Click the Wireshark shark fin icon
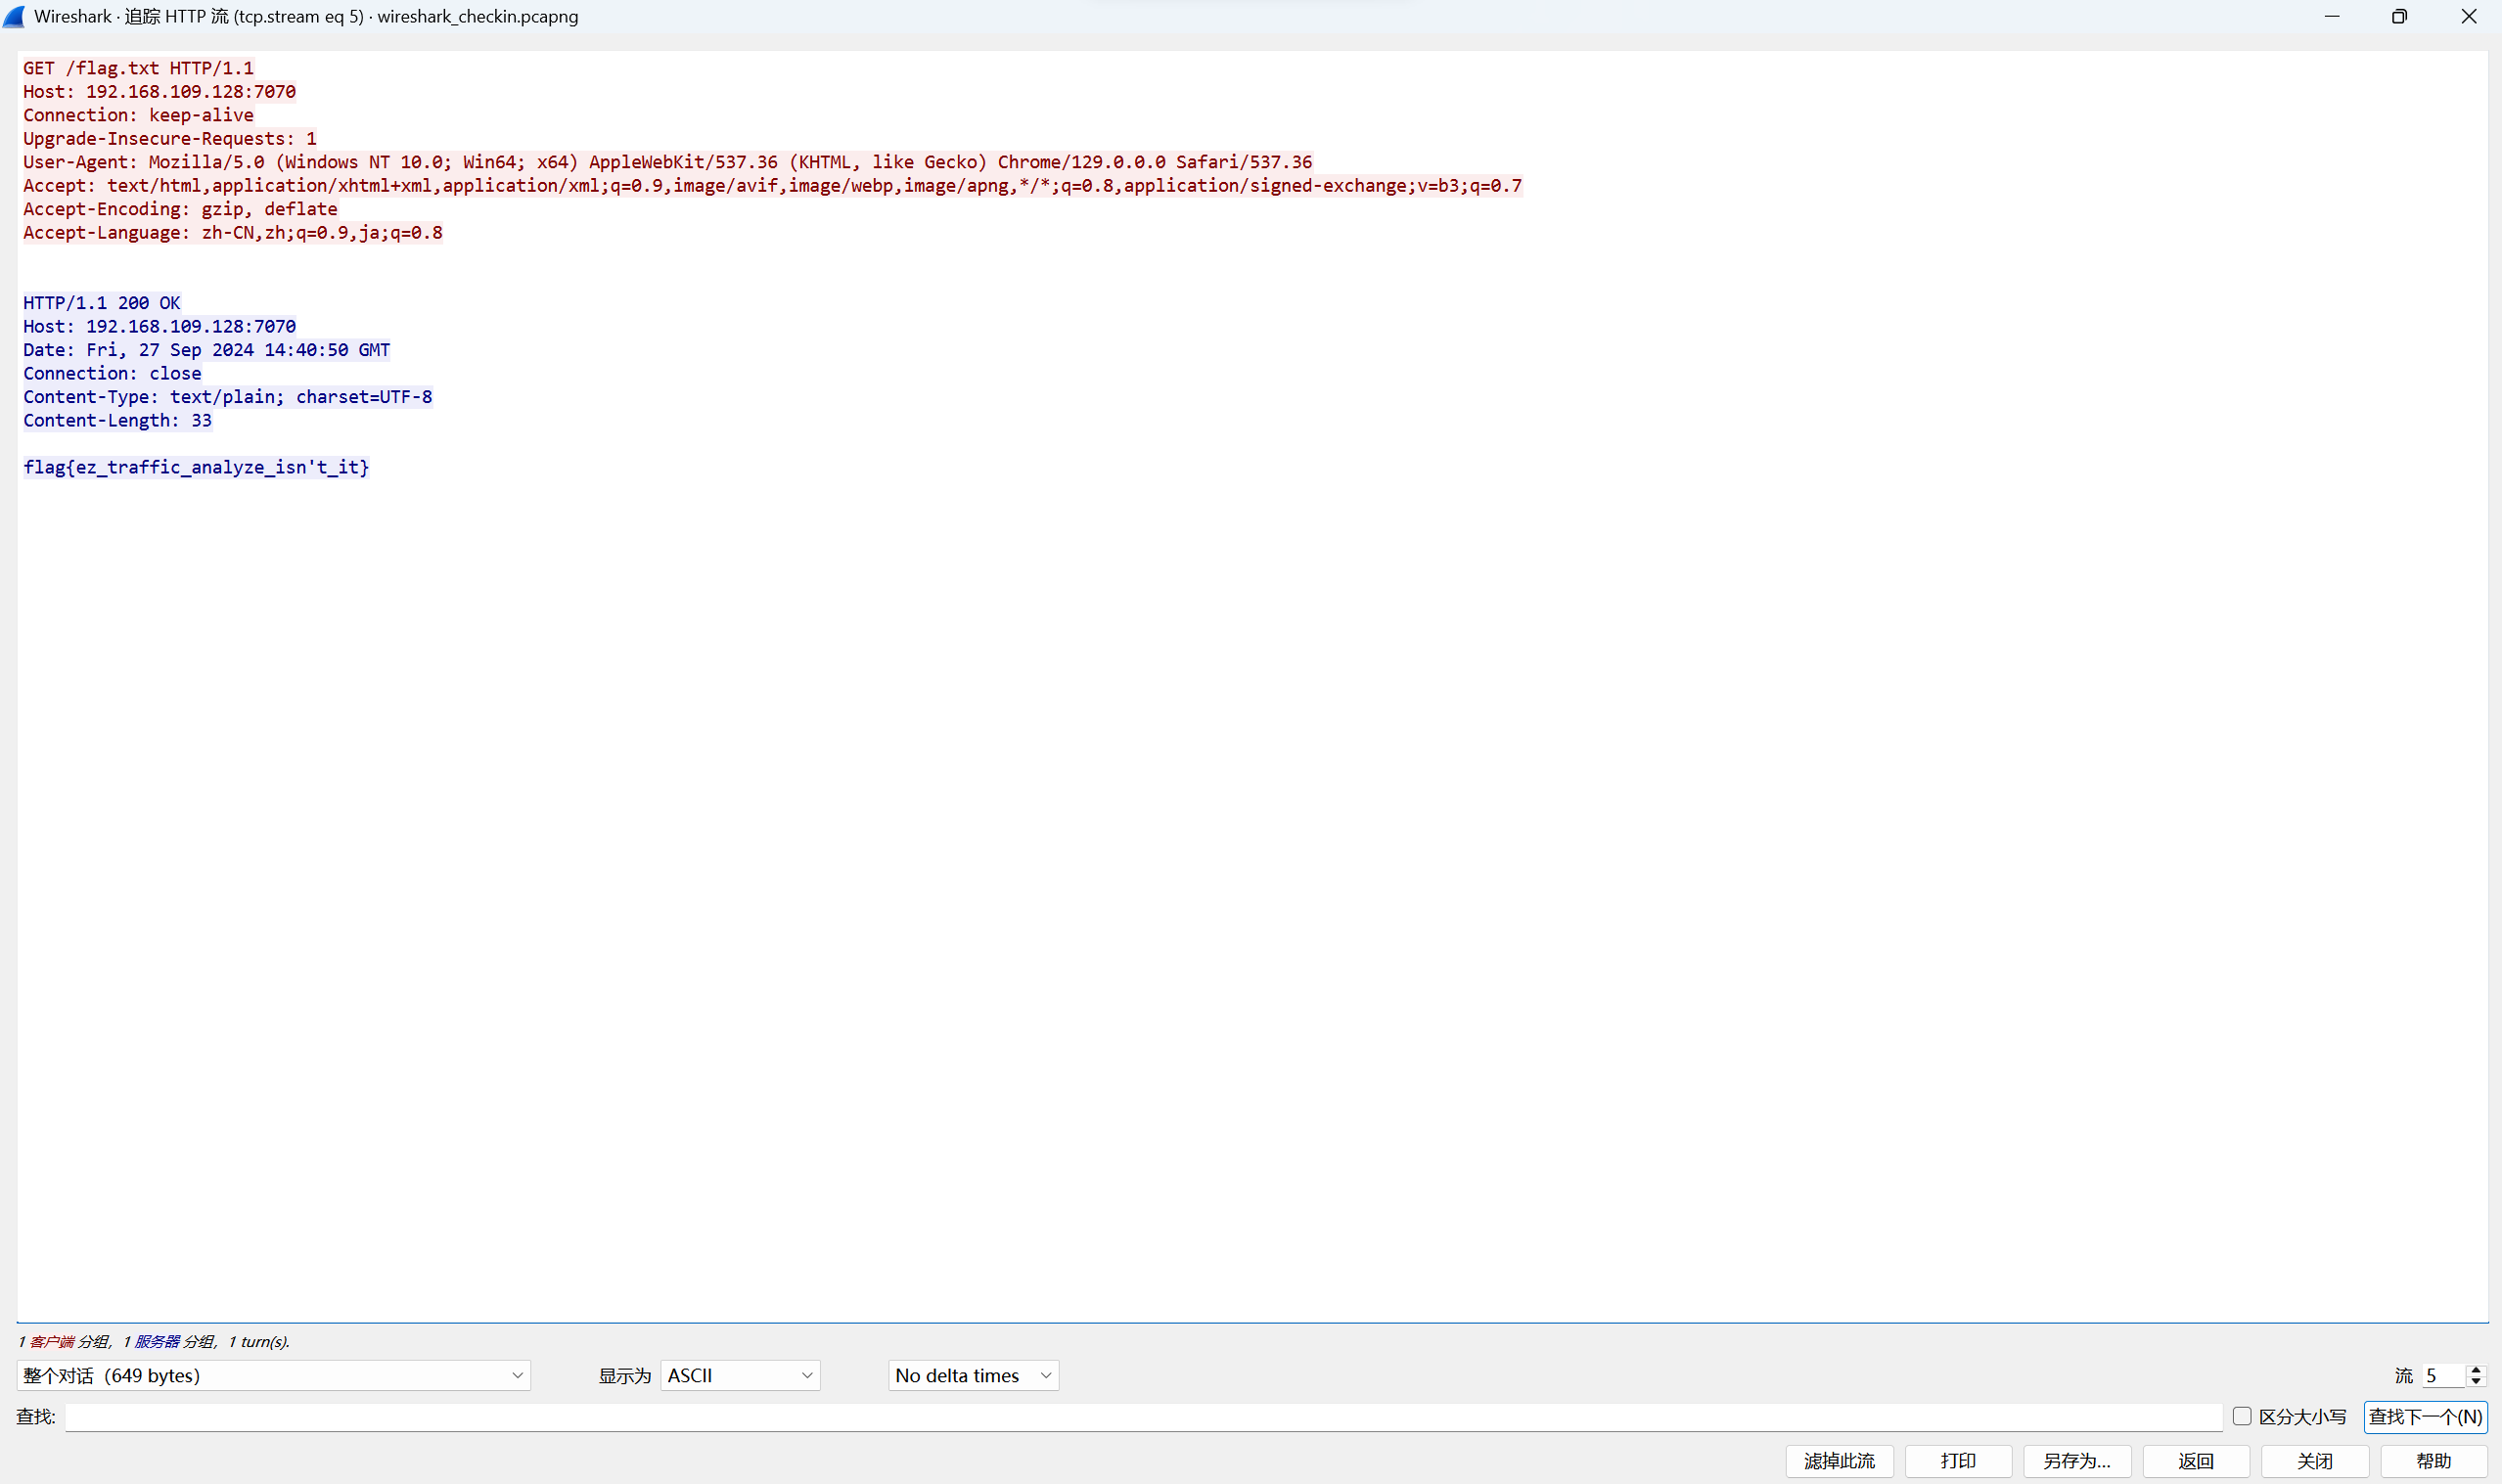The height and width of the screenshot is (1484, 2502). (x=14, y=16)
